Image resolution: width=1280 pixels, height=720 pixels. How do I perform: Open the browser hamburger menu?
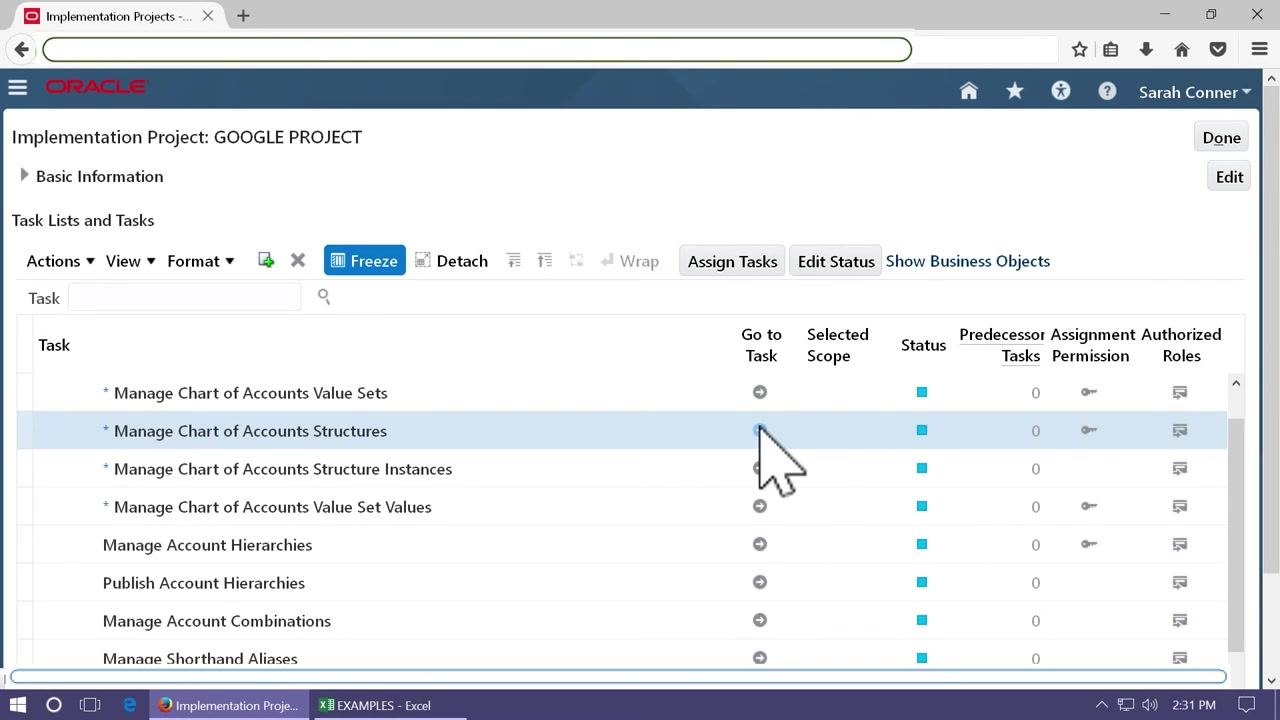coord(1260,49)
